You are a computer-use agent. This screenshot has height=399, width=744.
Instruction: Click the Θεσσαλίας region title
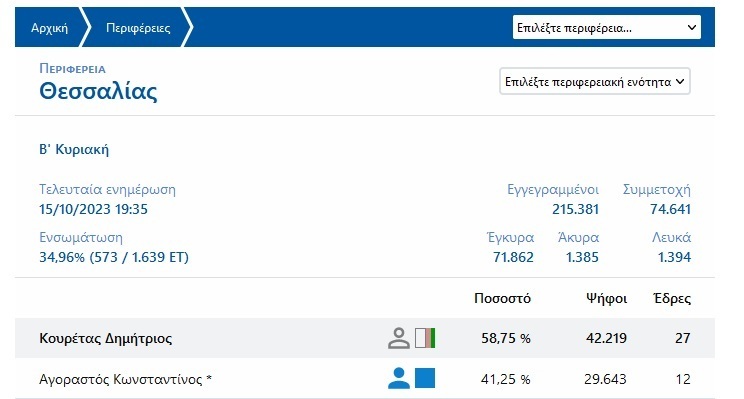tap(98, 91)
